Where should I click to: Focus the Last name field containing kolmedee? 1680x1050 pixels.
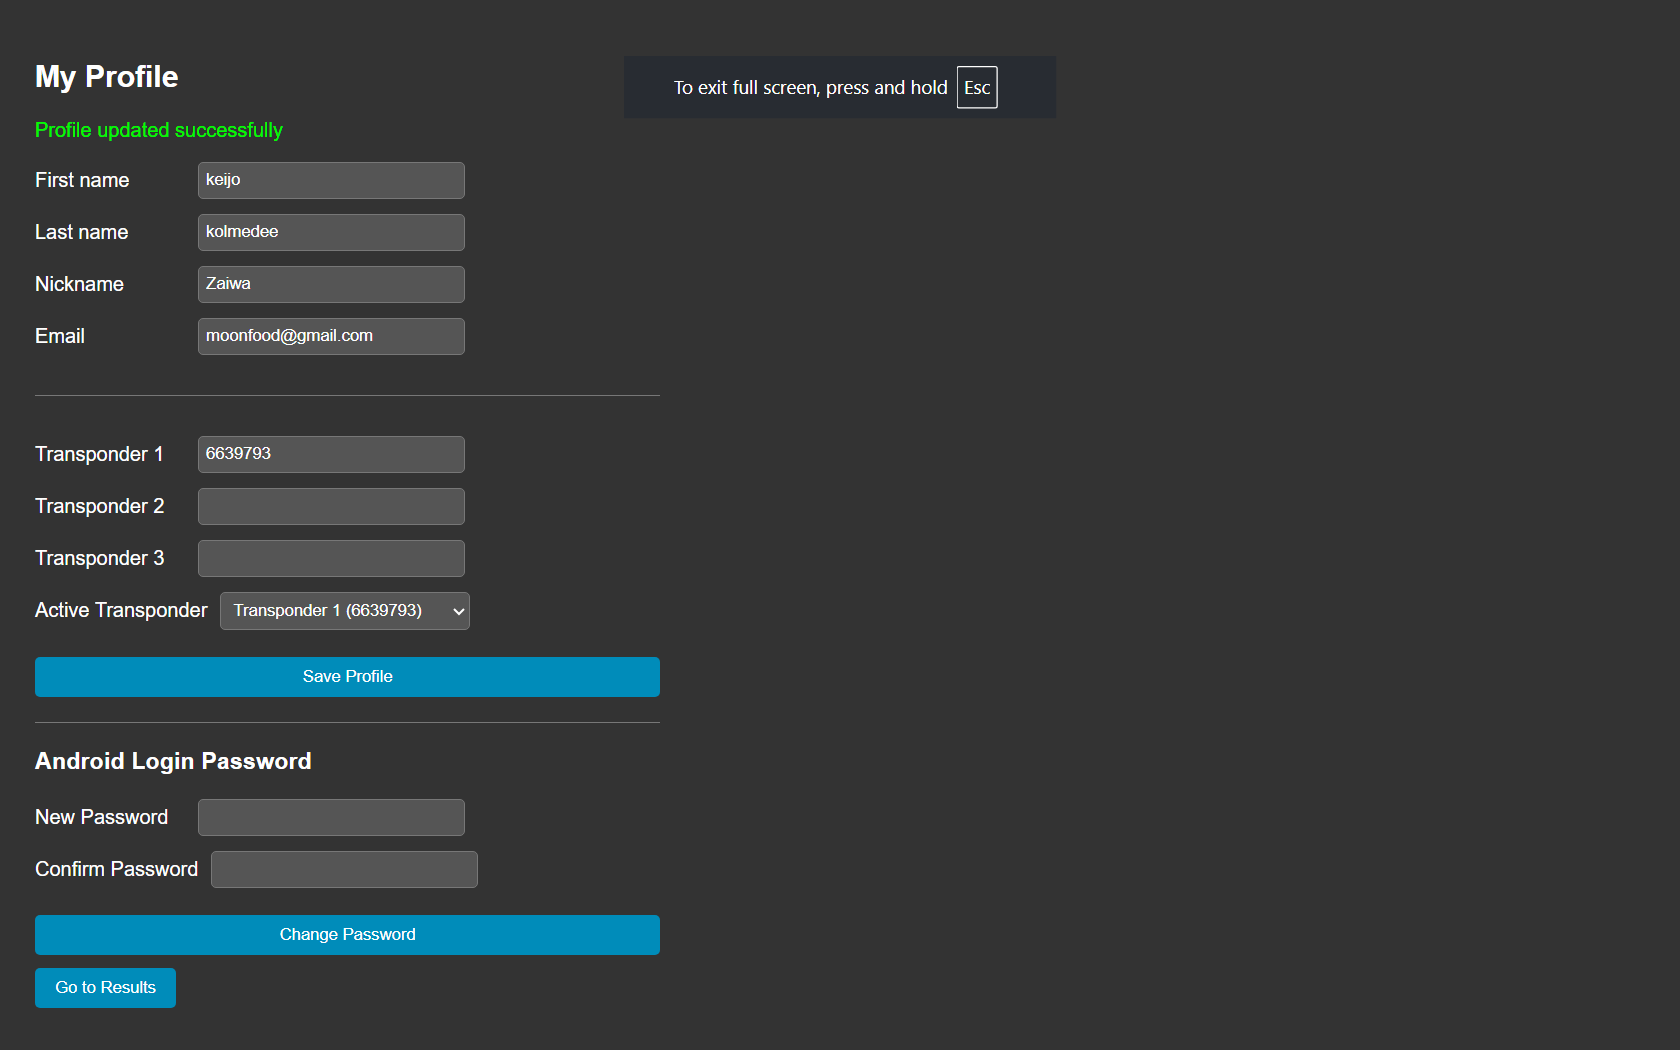pos(331,232)
